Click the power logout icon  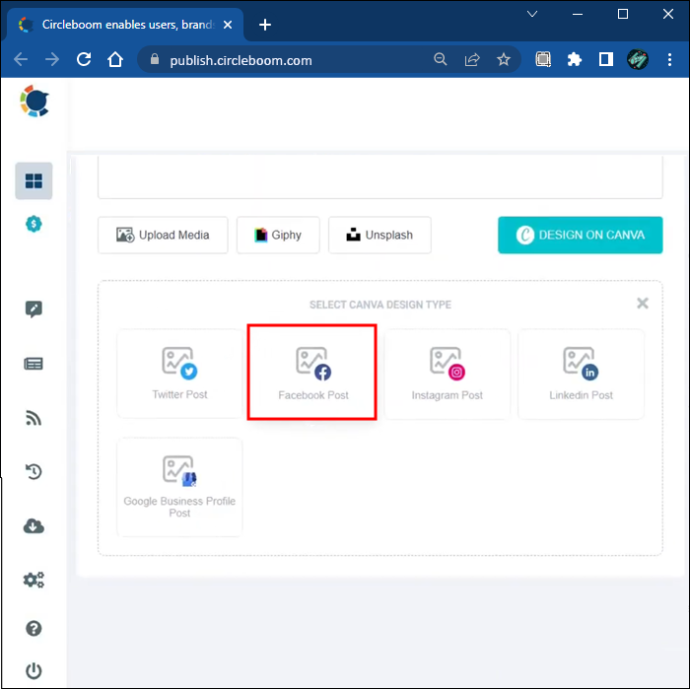(33, 671)
